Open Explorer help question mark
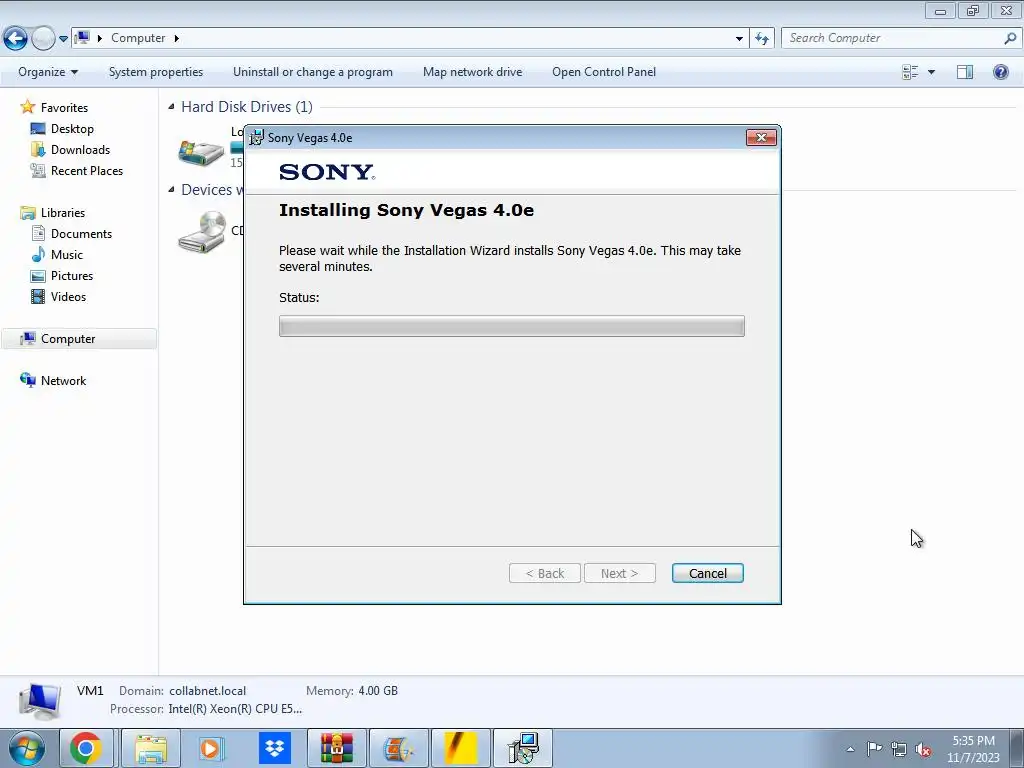Viewport: 1024px width, 768px height. tap(1000, 72)
